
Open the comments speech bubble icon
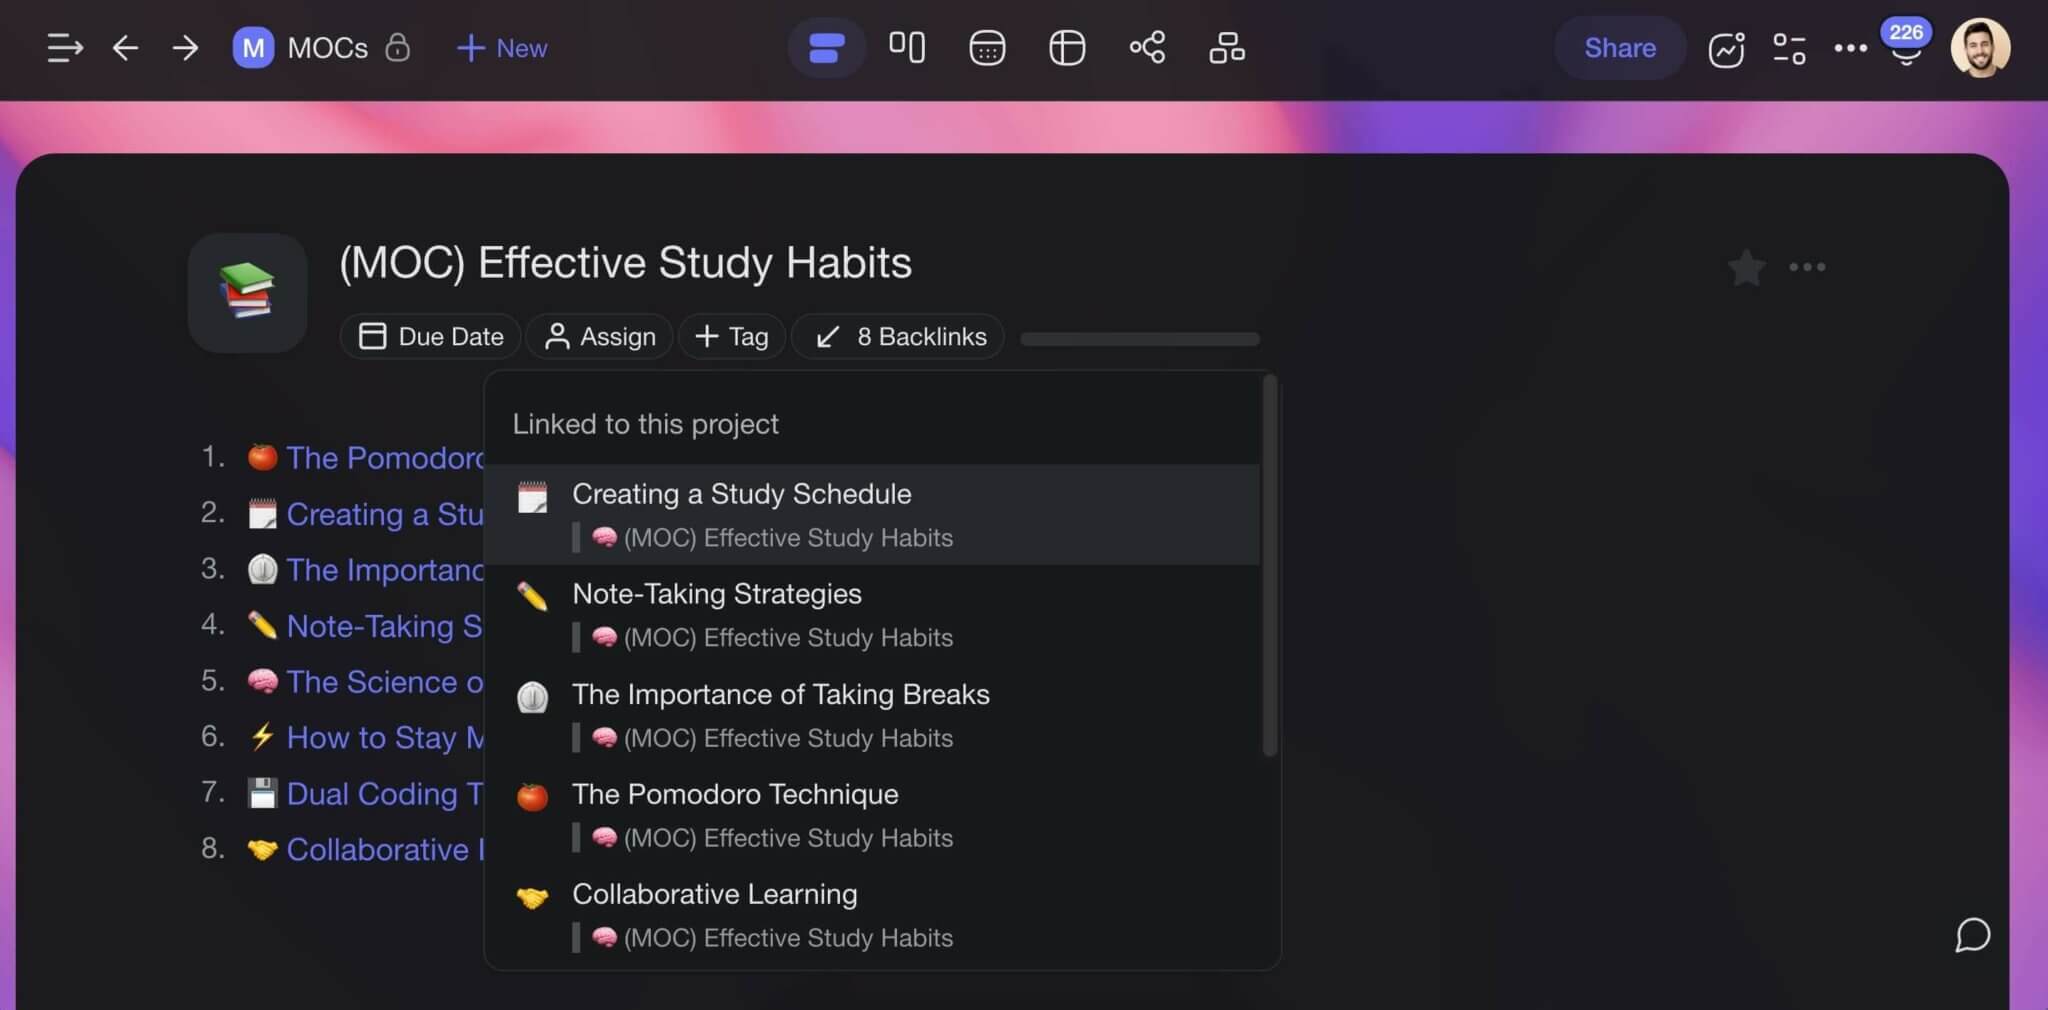tap(1972, 935)
